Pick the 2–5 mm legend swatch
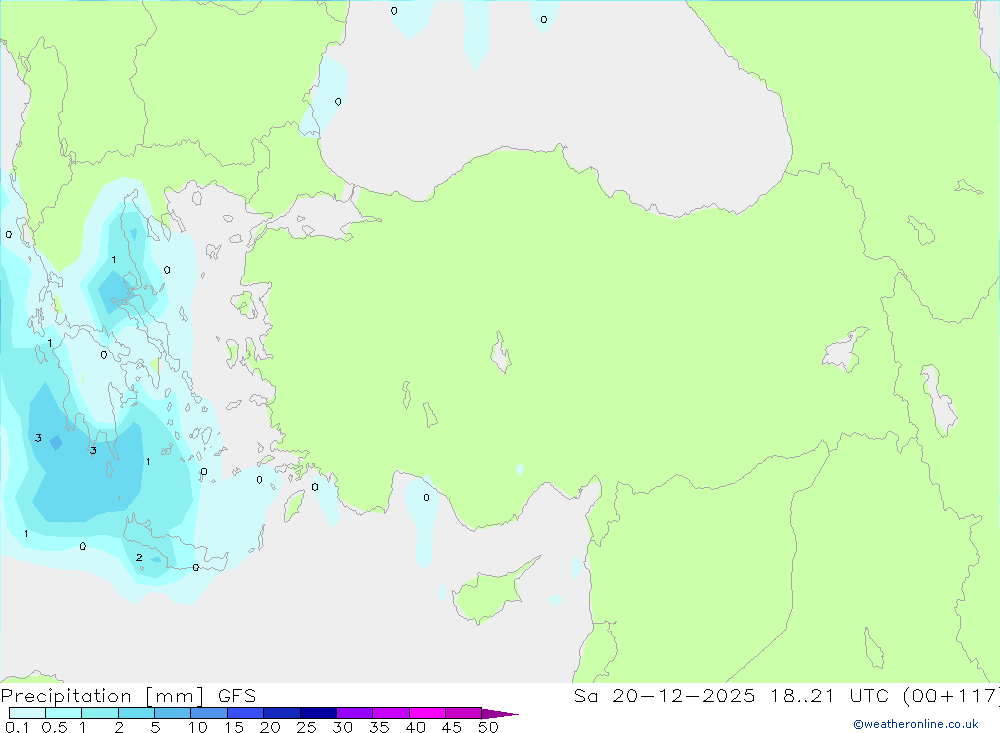This screenshot has width=1000, height=733. coord(136,713)
